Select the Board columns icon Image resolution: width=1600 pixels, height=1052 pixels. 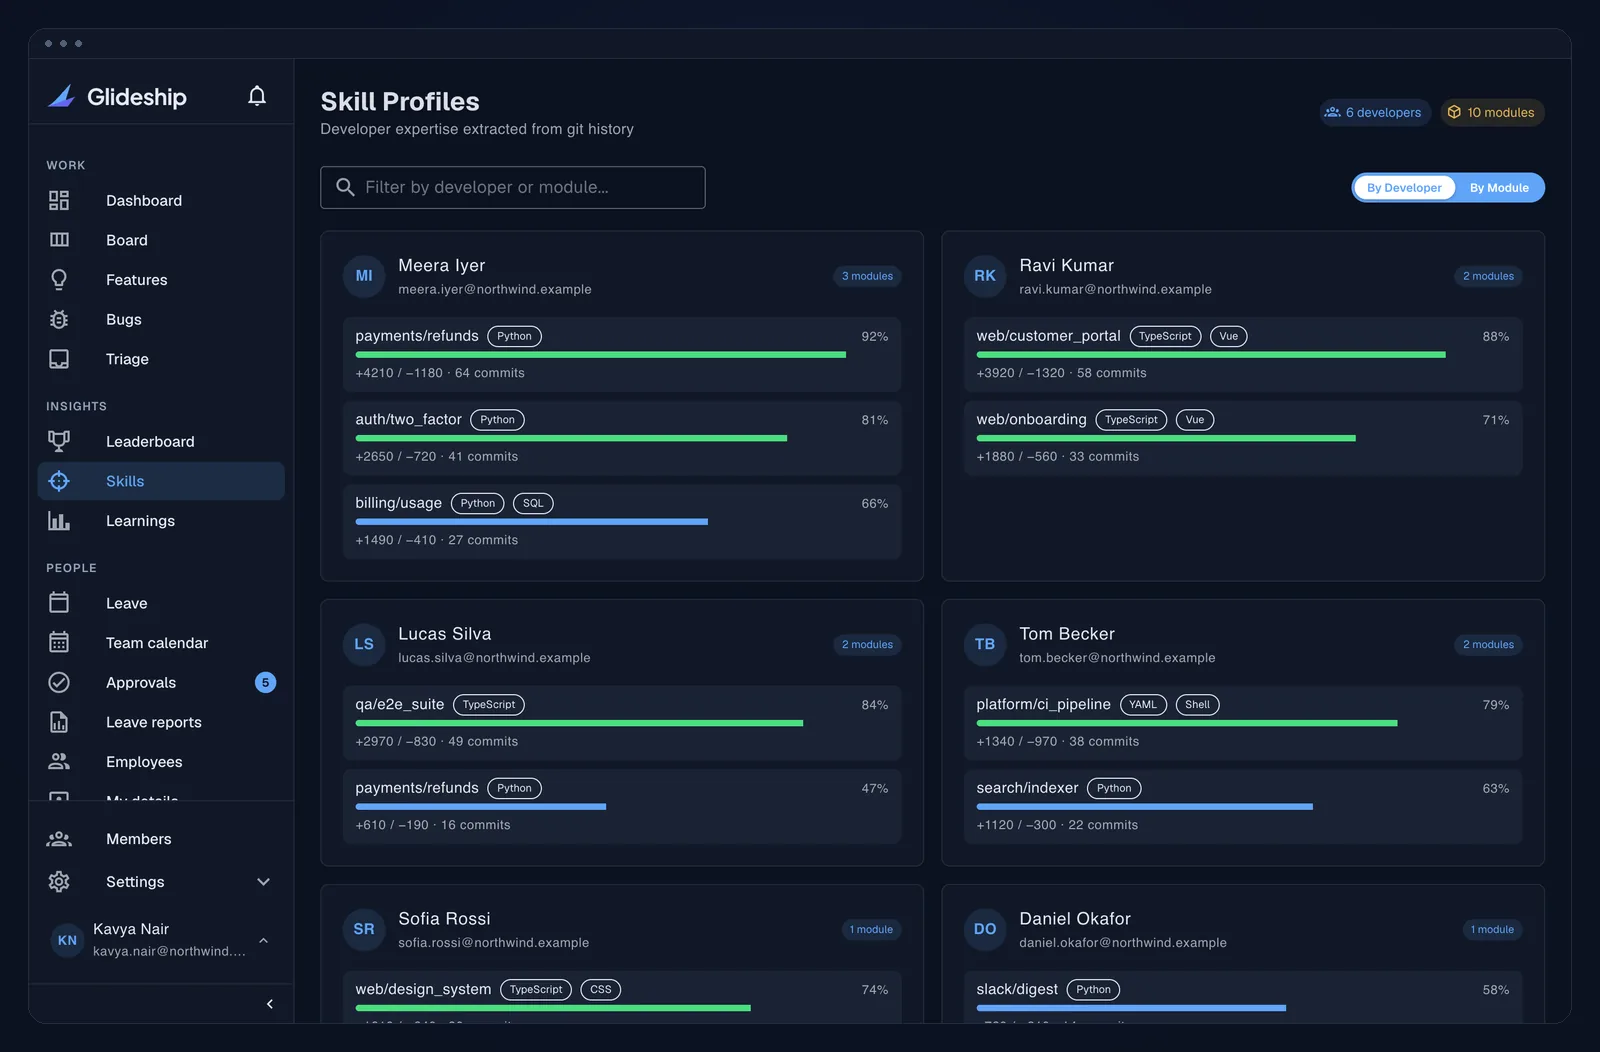click(x=59, y=240)
